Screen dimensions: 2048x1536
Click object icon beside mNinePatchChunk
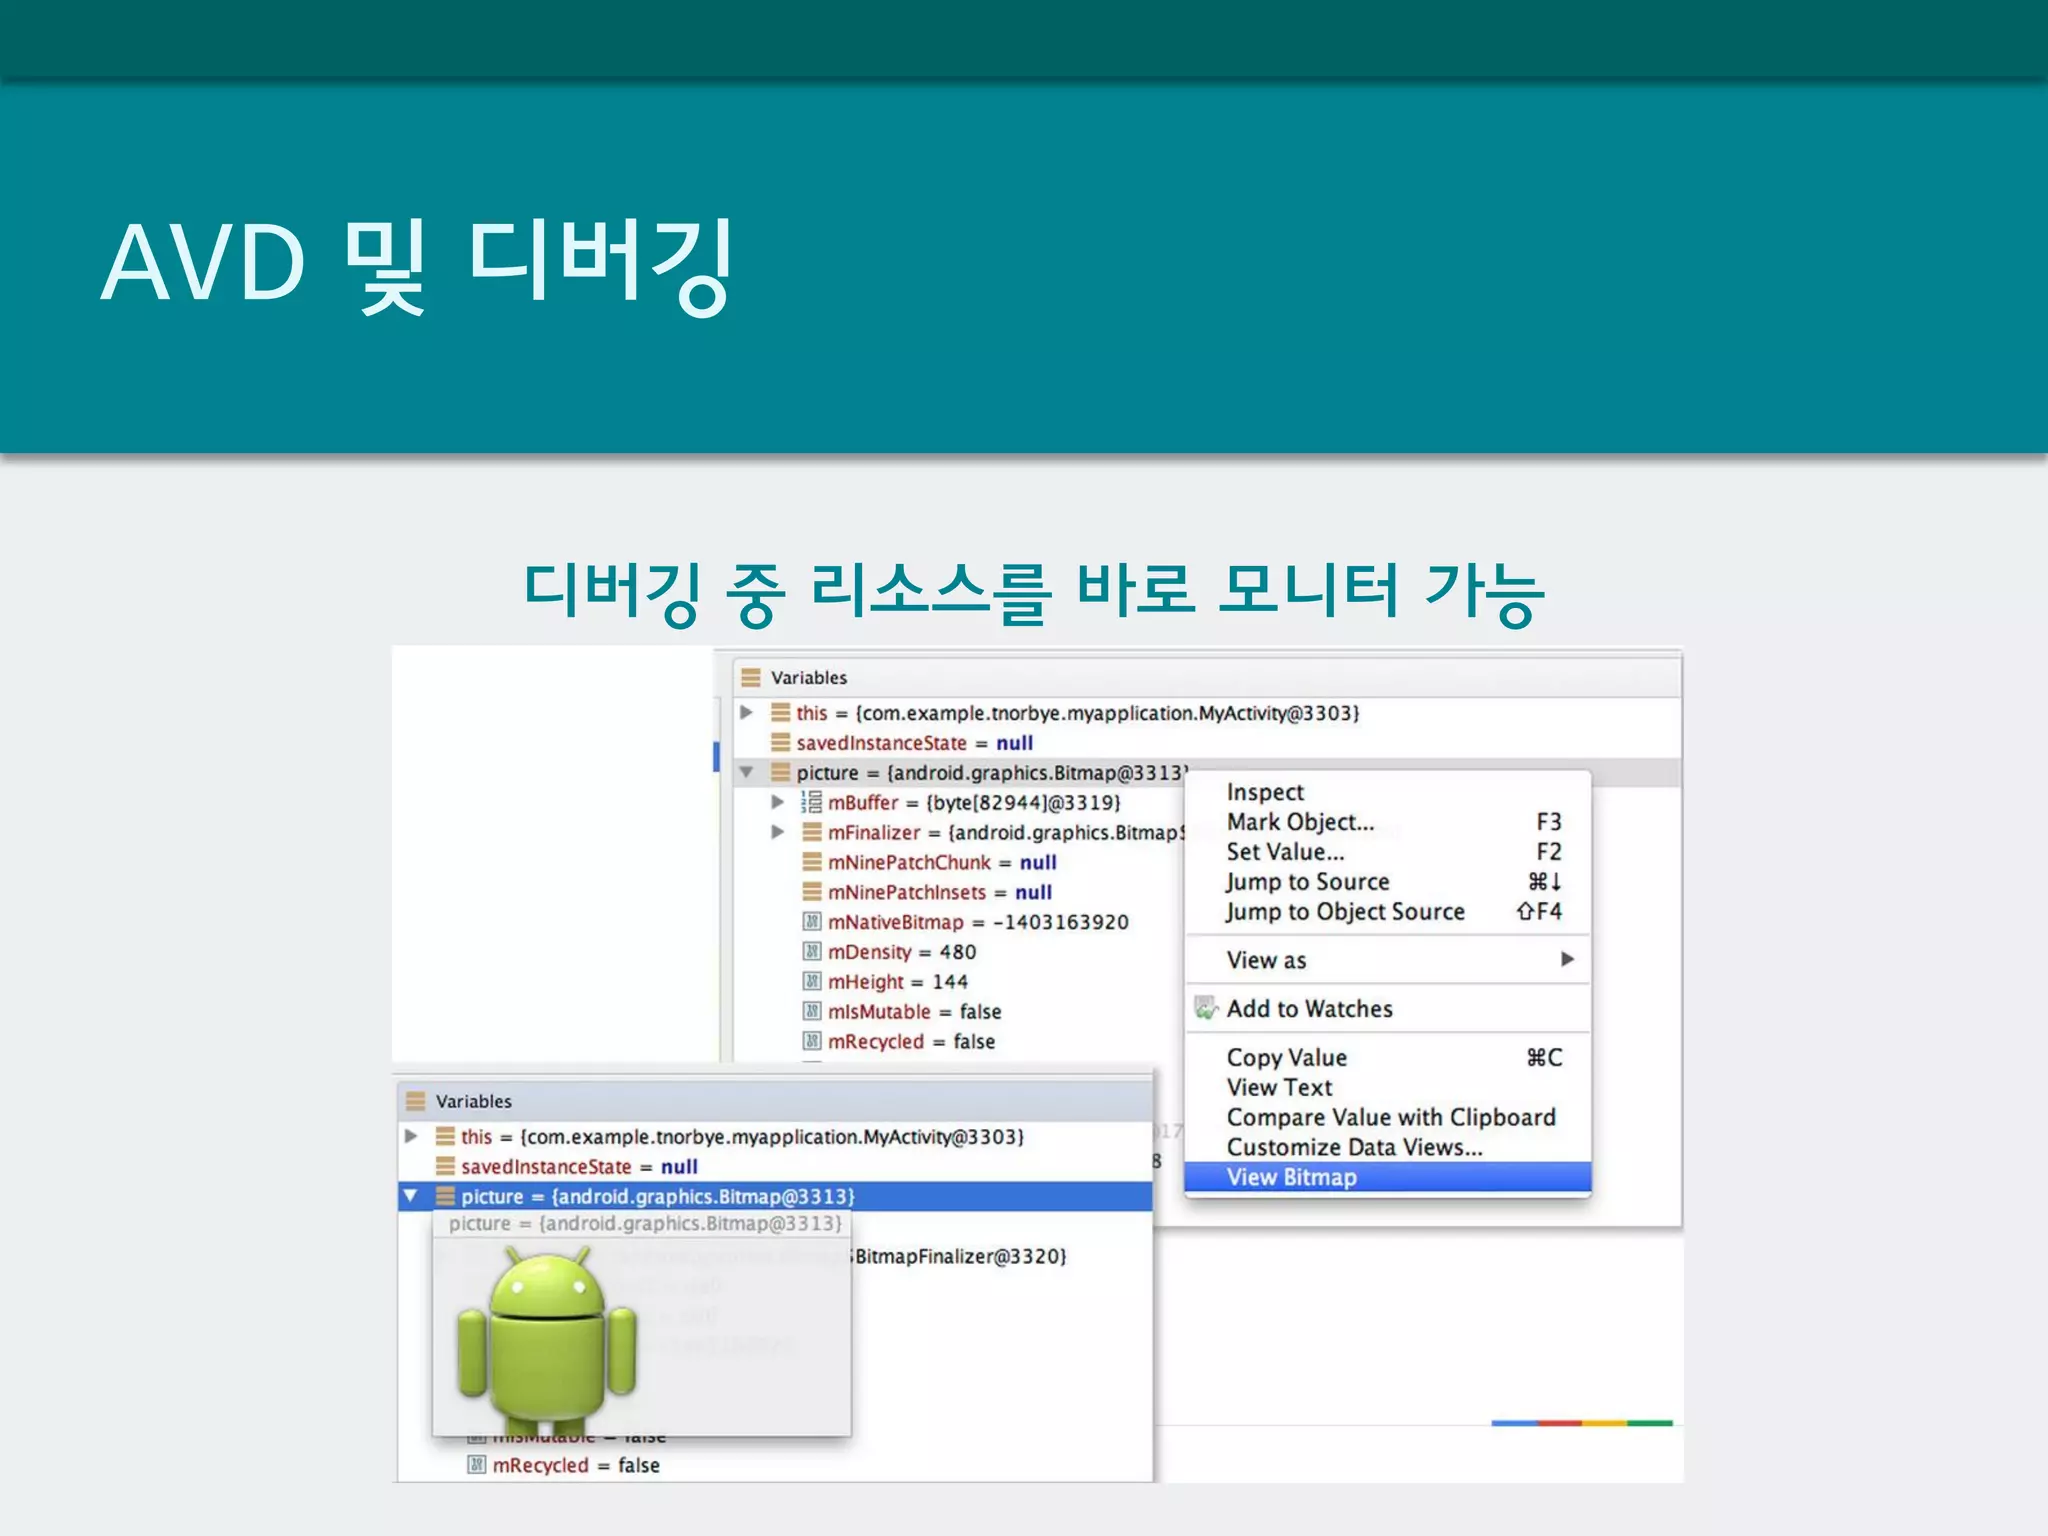[x=812, y=862]
